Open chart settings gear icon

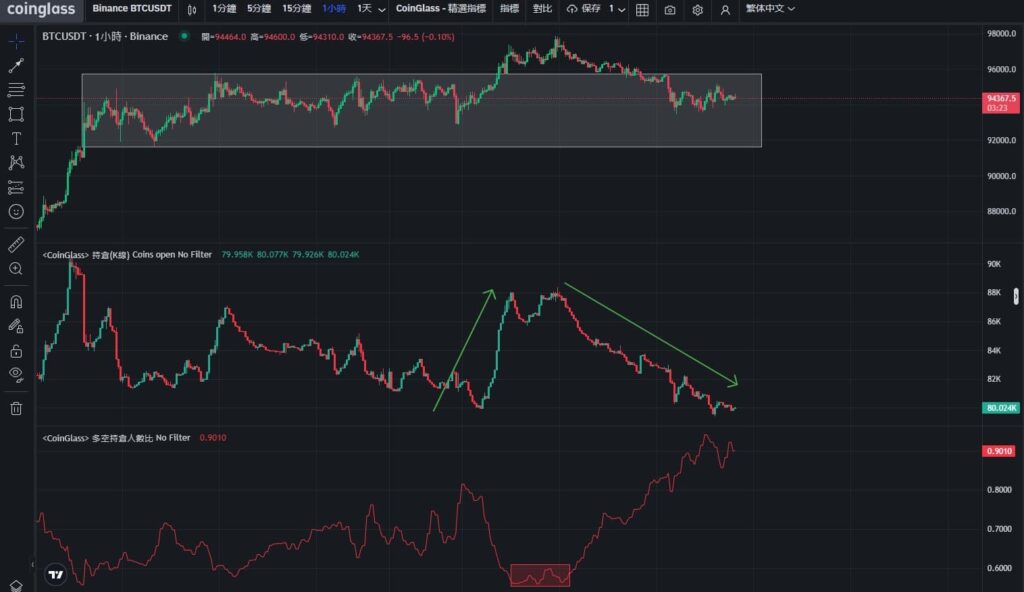[x=698, y=9]
